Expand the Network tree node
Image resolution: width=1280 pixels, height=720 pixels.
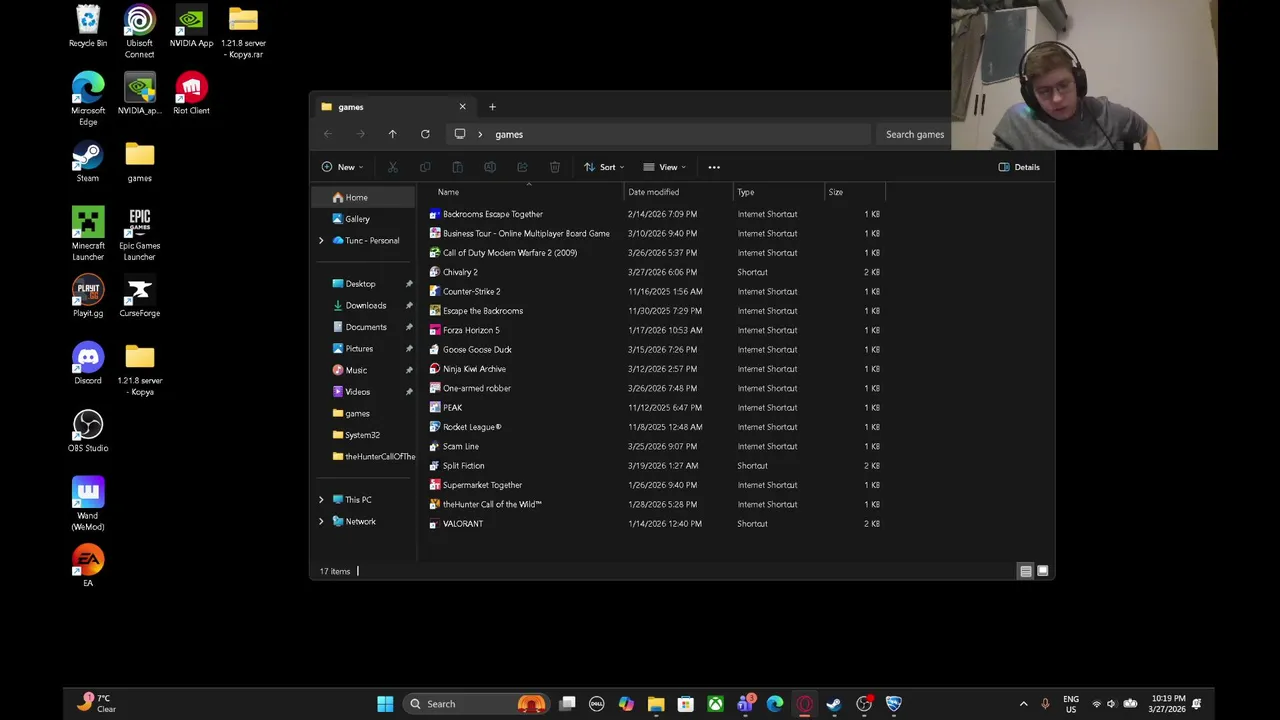pyautogui.click(x=321, y=522)
